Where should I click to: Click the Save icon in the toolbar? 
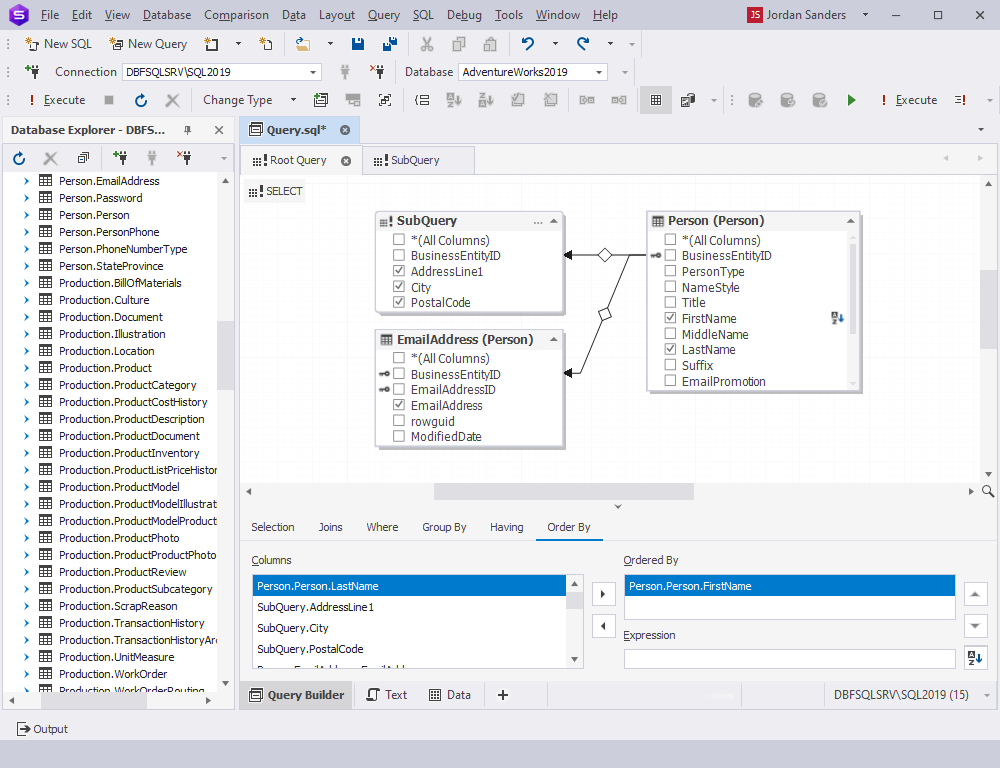357,44
